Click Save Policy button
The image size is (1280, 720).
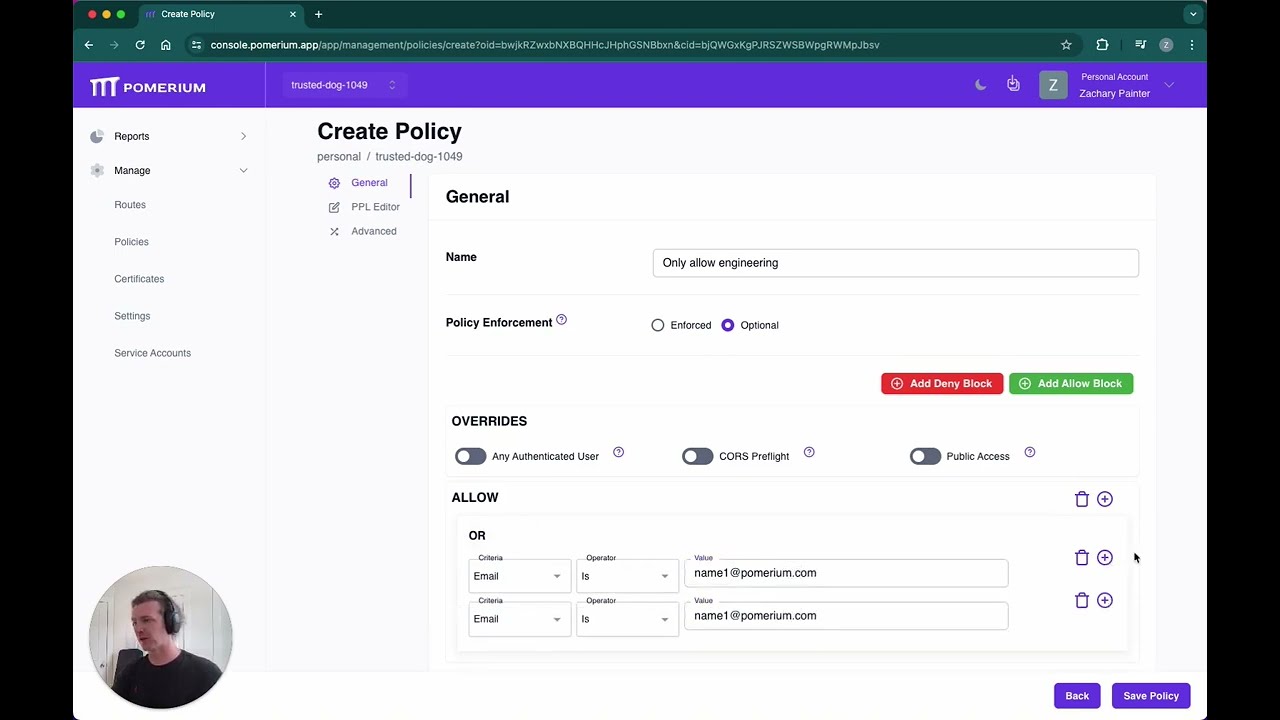(1151, 696)
